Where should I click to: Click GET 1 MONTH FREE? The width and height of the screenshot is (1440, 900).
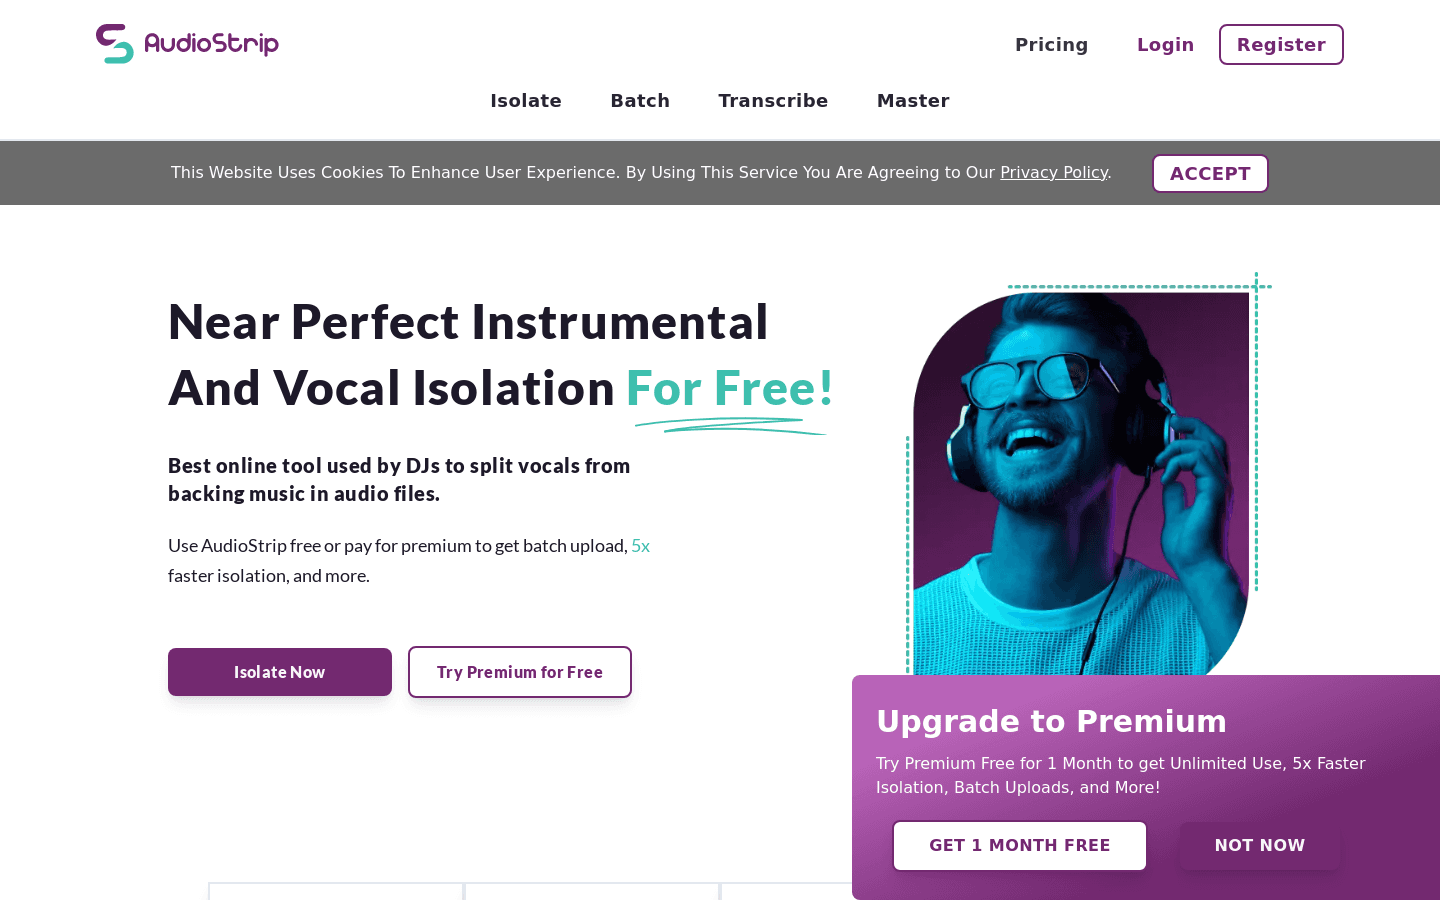(1020, 845)
